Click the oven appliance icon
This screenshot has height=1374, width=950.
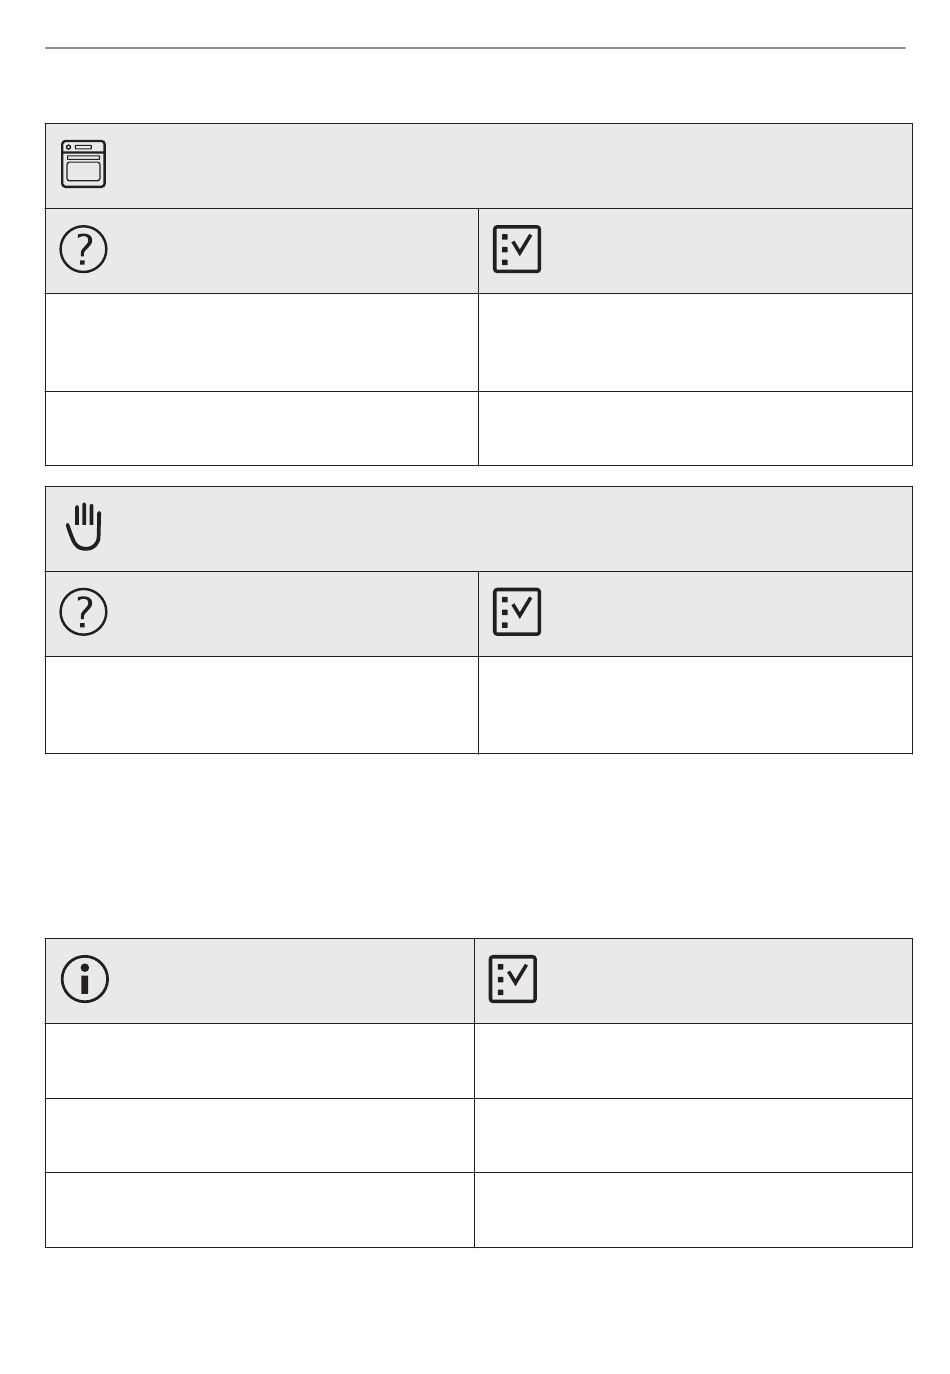click(84, 164)
